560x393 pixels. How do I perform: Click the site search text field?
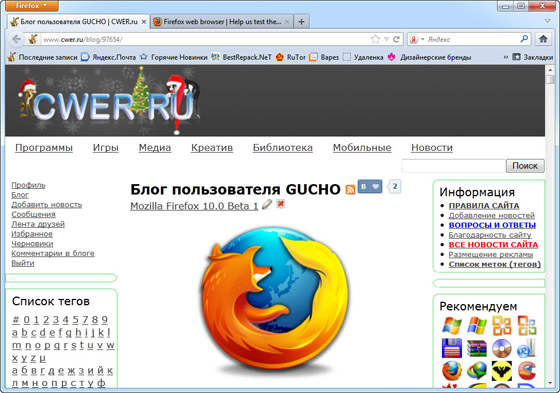(x=454, y=166)
